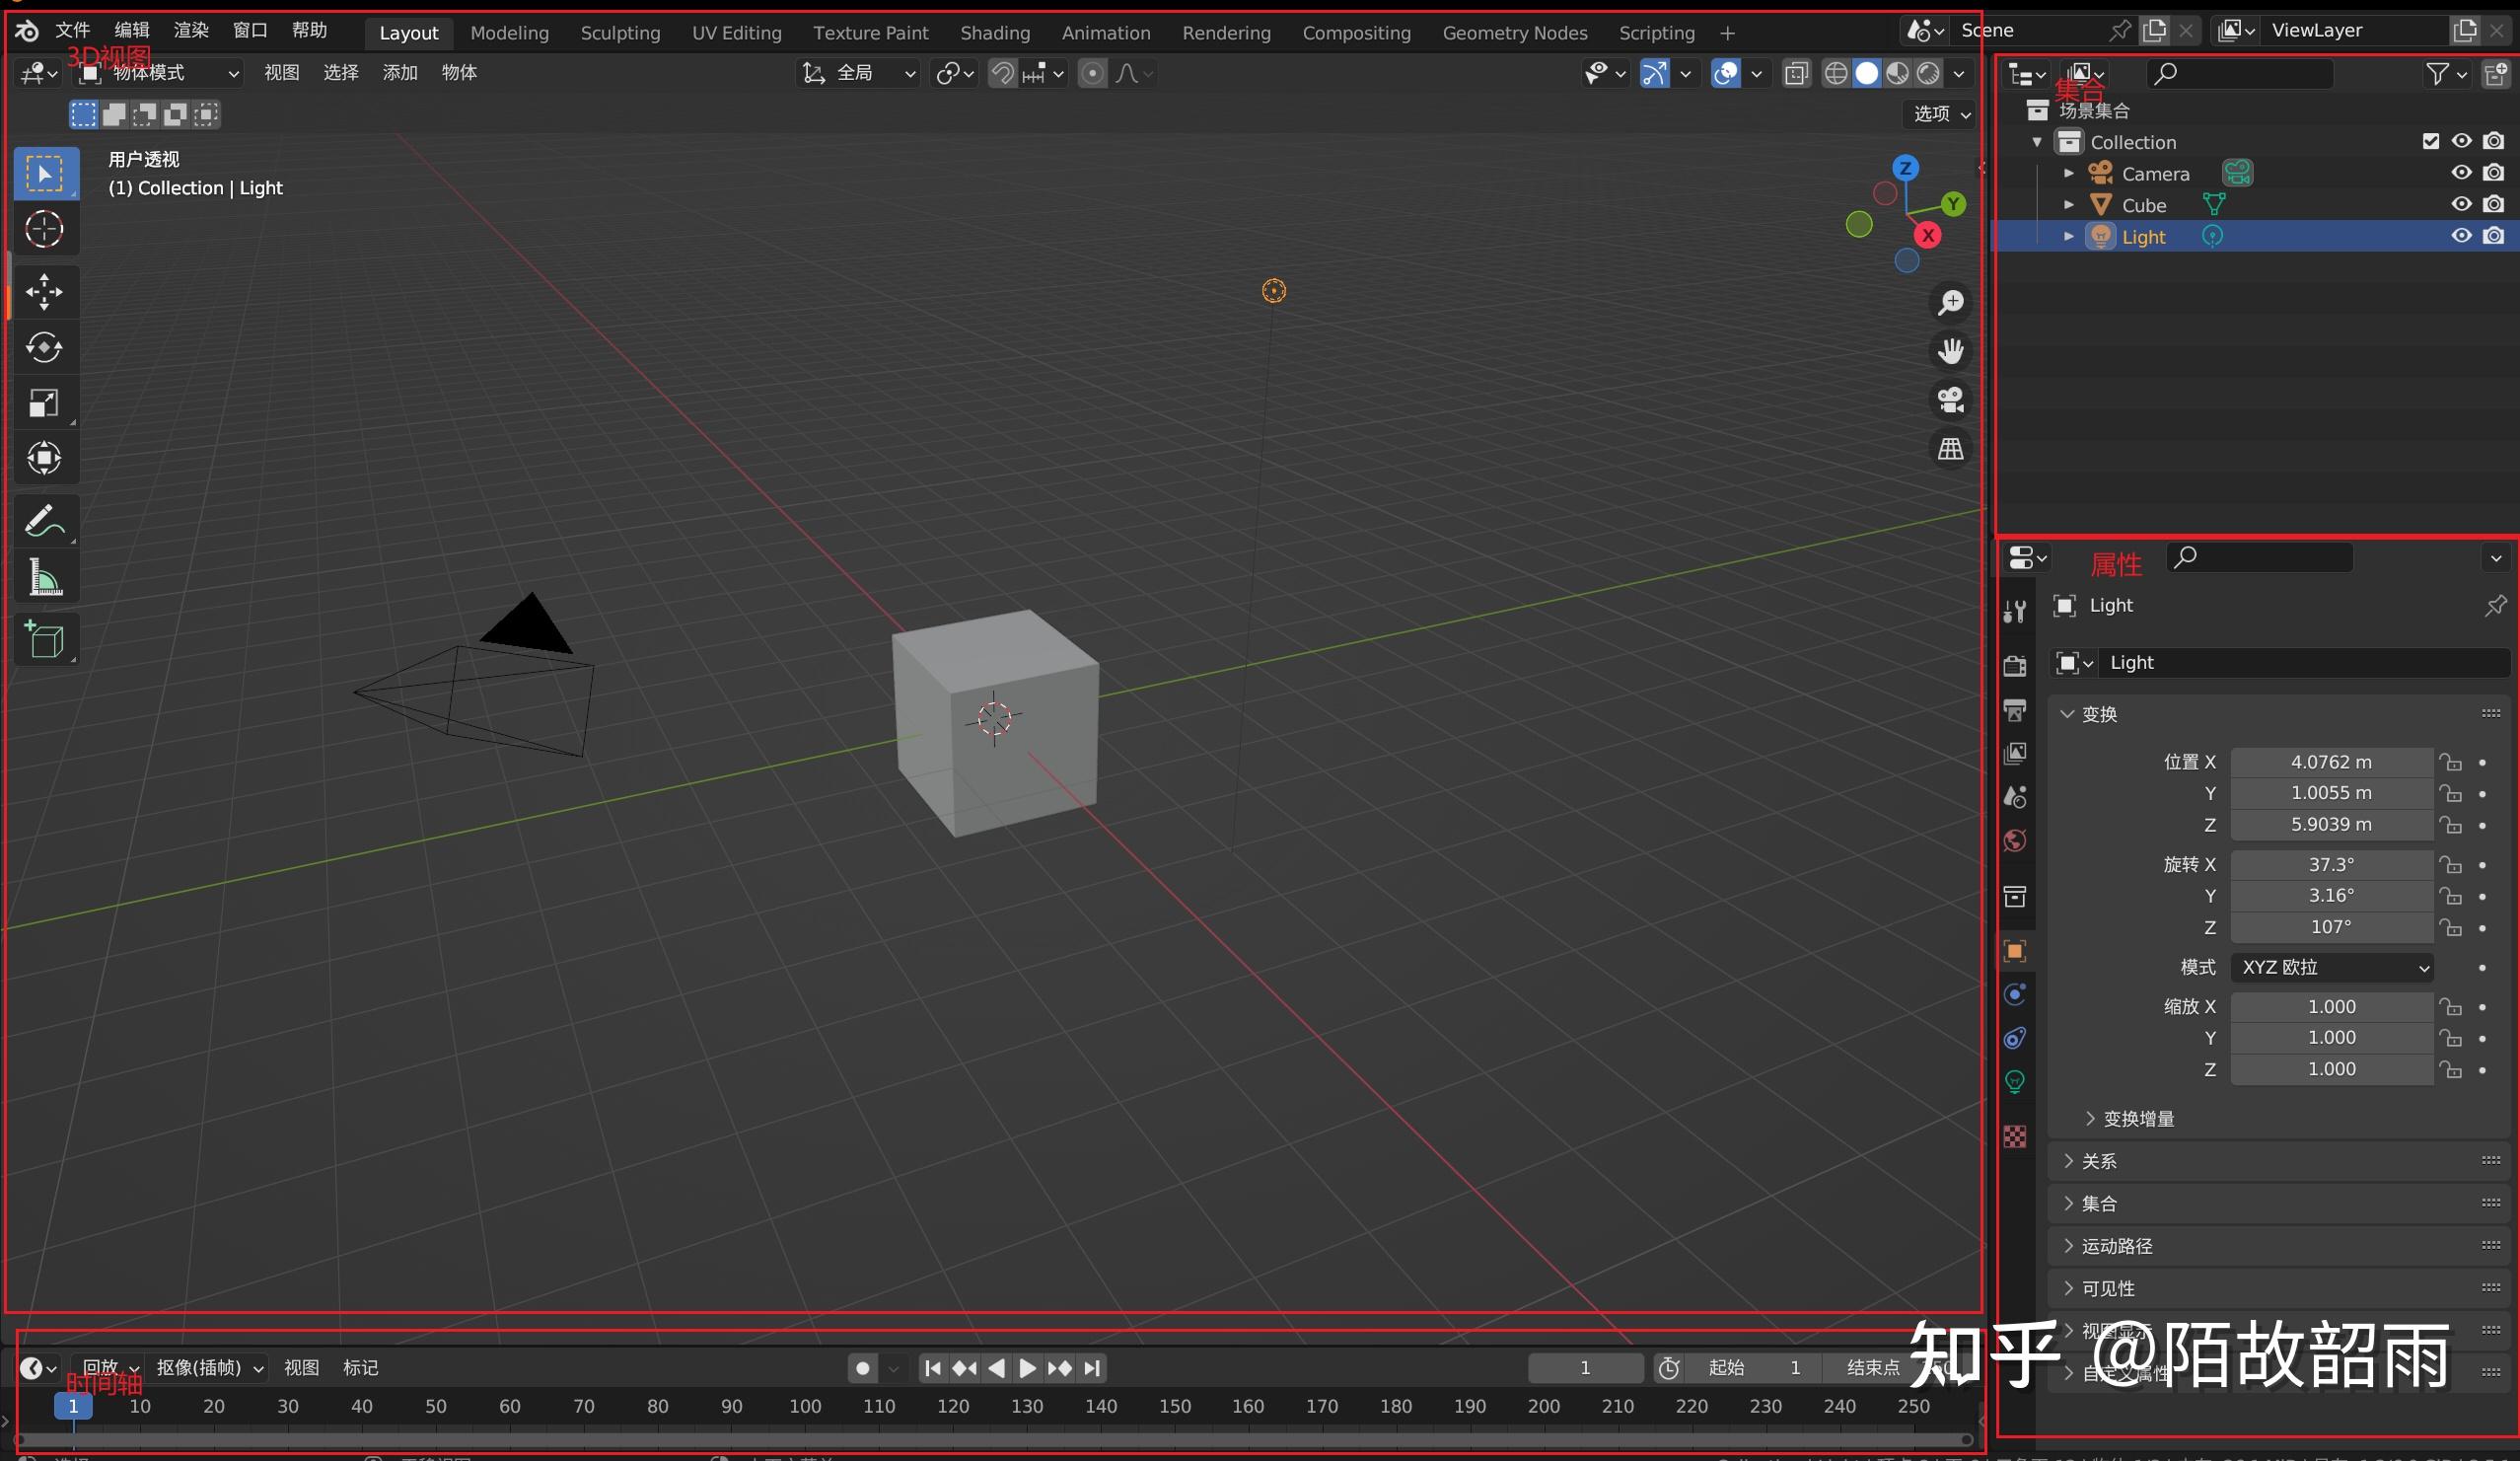Jump to the first frame
Viewport: 2520px width, 1461px height.
point(933,1368)
